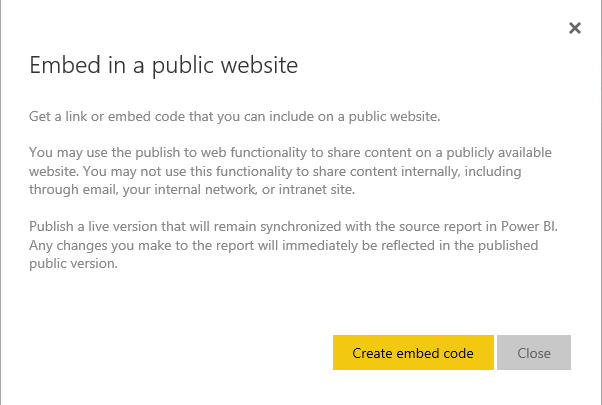Click the word 'Embed' in the title
This screenshot has width=602, height=405.
tap(65, 65)
